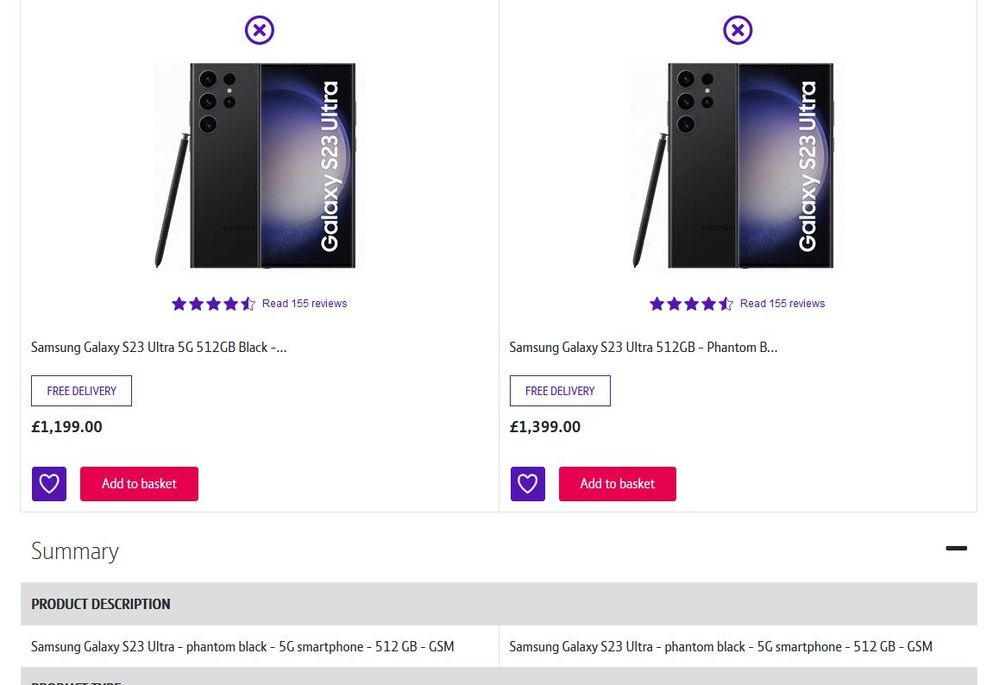This screenshot has width=999, height=685.
Task: Click the PRODUCT DESCRIPTION row header
Action: coord(101,604)
